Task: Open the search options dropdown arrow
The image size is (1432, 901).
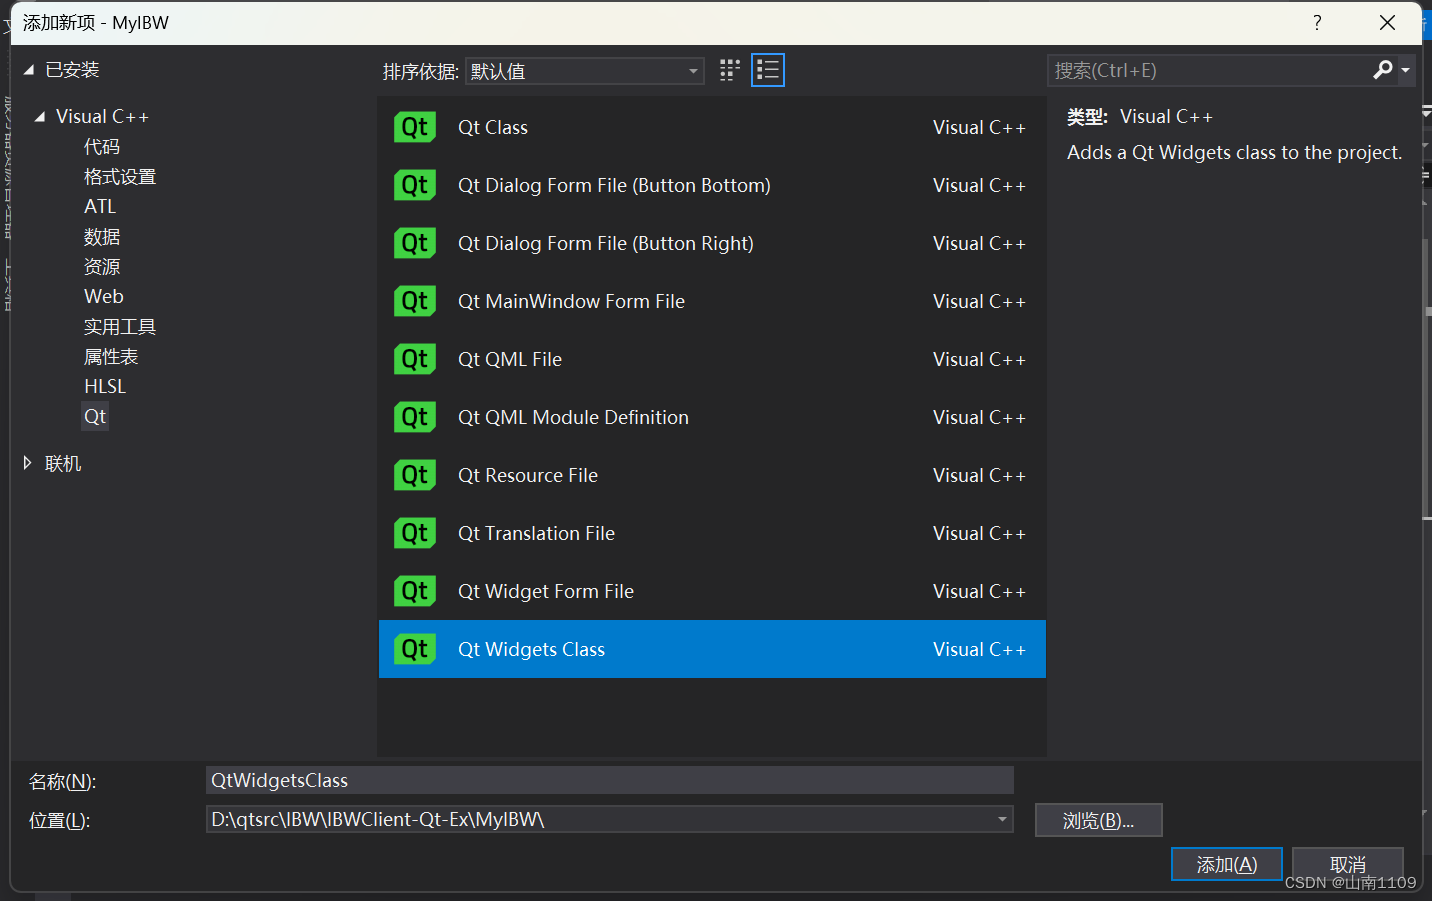Action: click(1405, 70)
